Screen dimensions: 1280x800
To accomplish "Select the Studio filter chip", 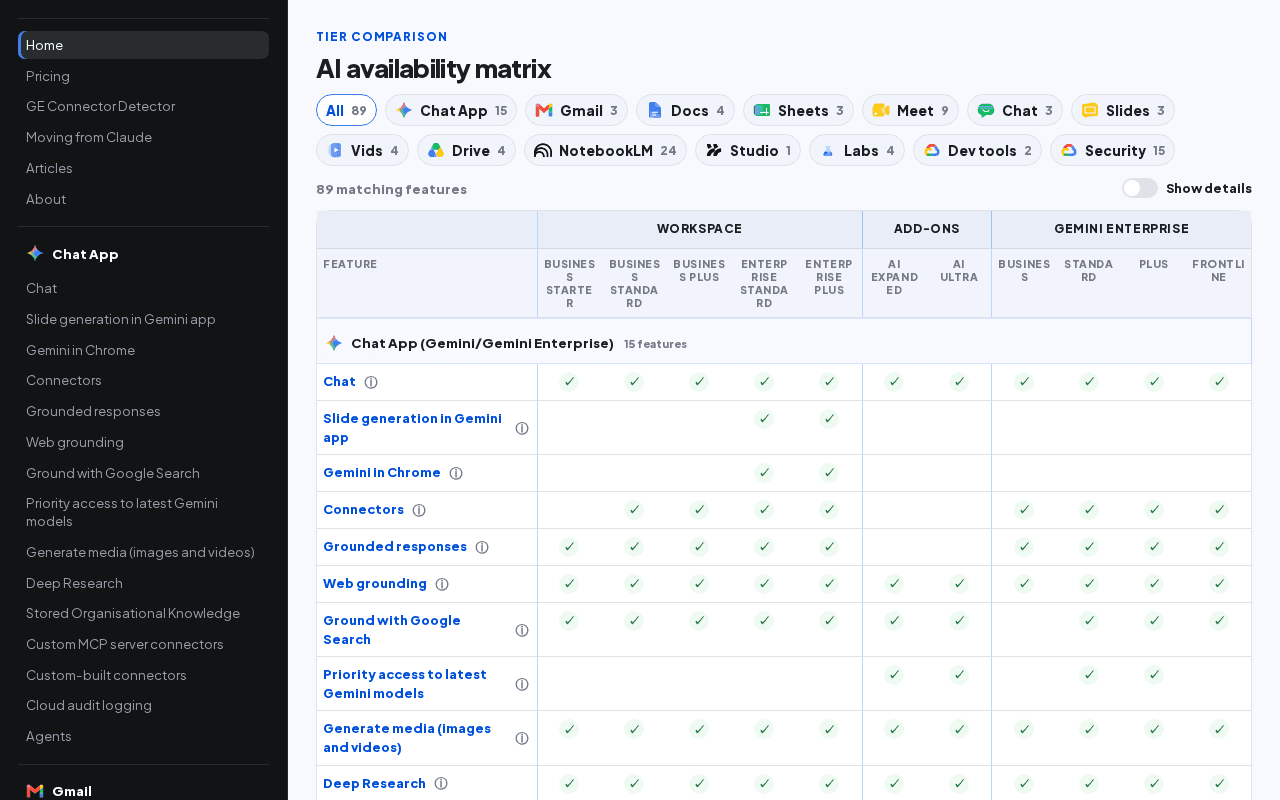I will [748, 150].
